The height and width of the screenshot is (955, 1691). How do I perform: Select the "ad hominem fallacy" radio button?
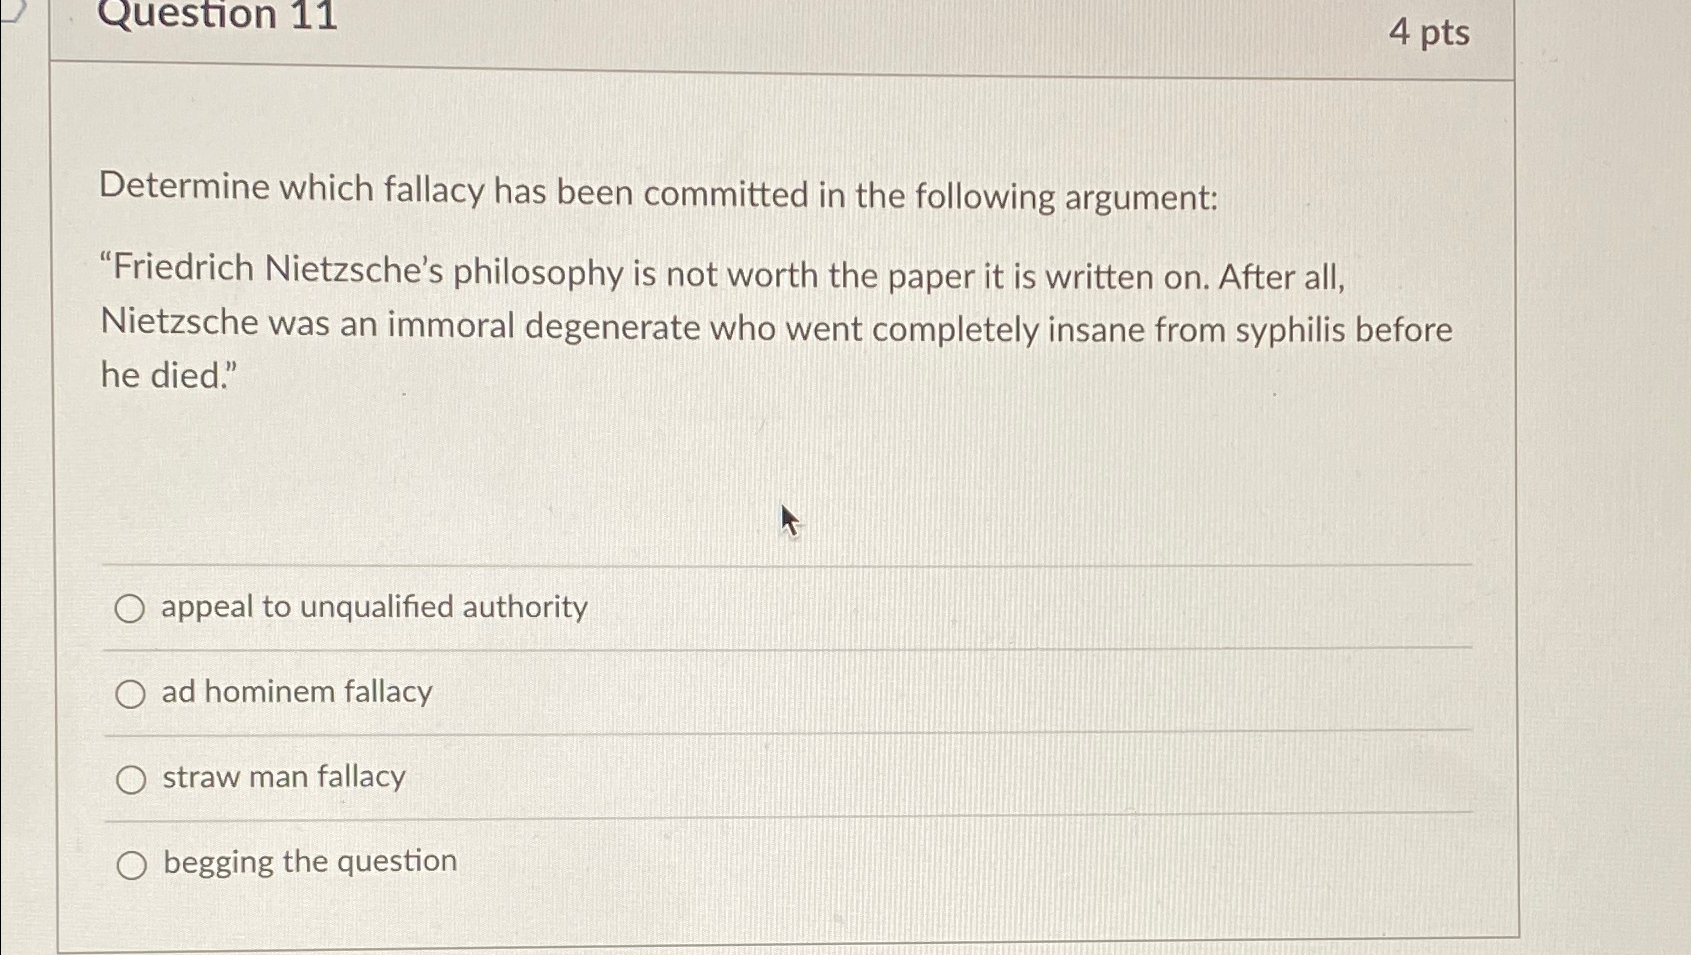[131, 693]
